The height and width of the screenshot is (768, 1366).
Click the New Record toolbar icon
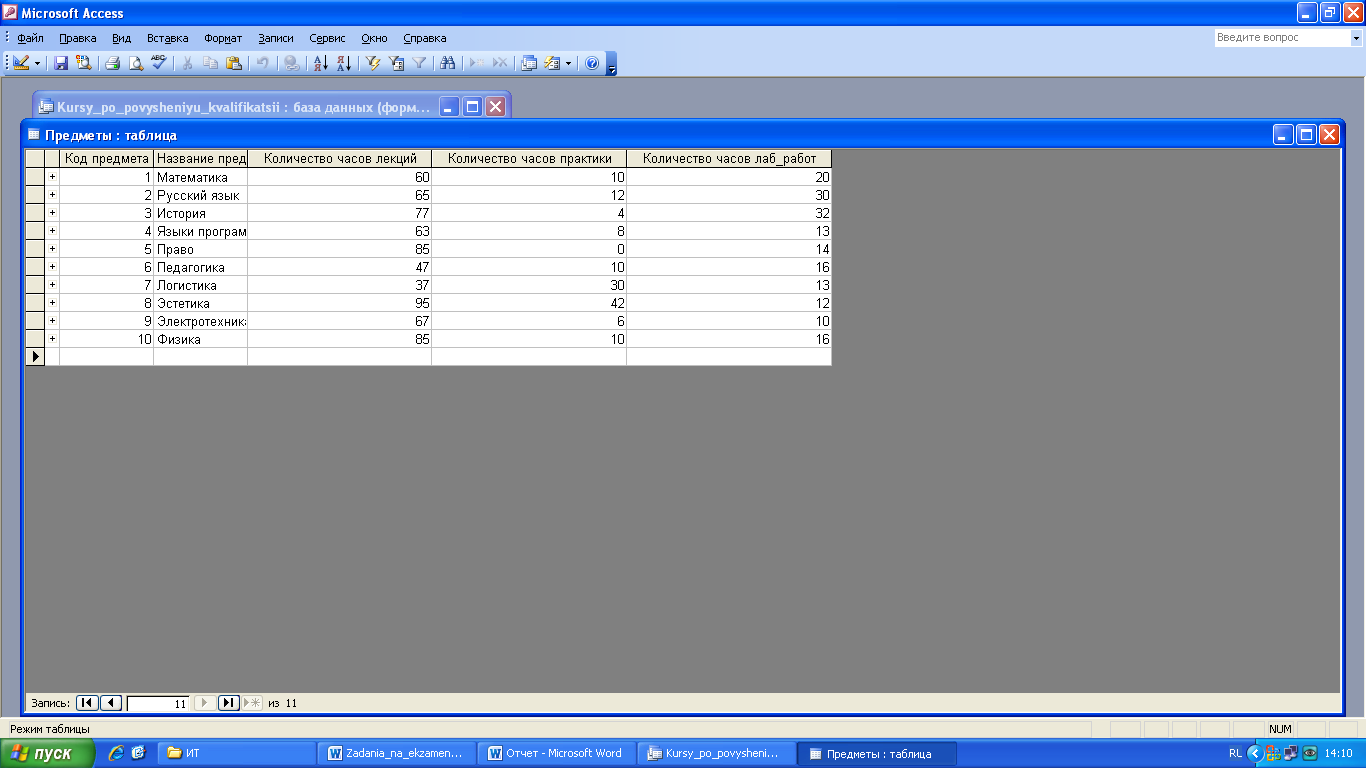[477, 63]
